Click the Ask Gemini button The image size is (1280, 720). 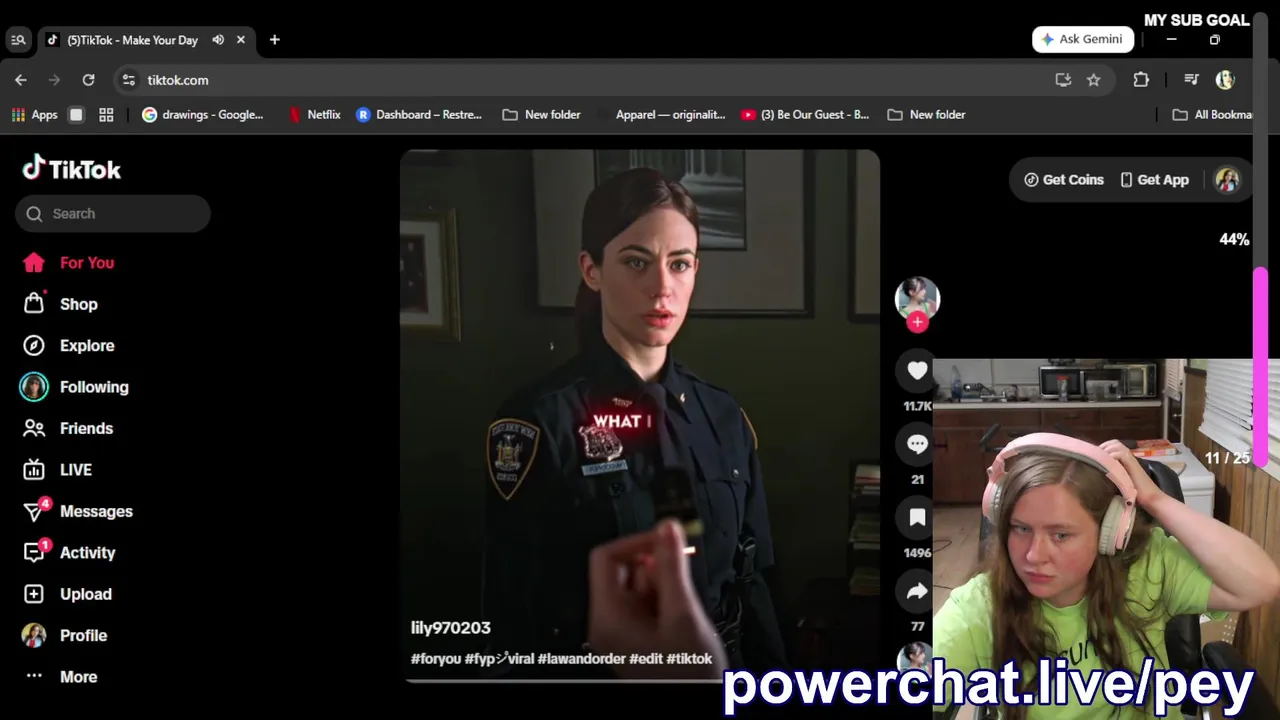click(1083, 39)
